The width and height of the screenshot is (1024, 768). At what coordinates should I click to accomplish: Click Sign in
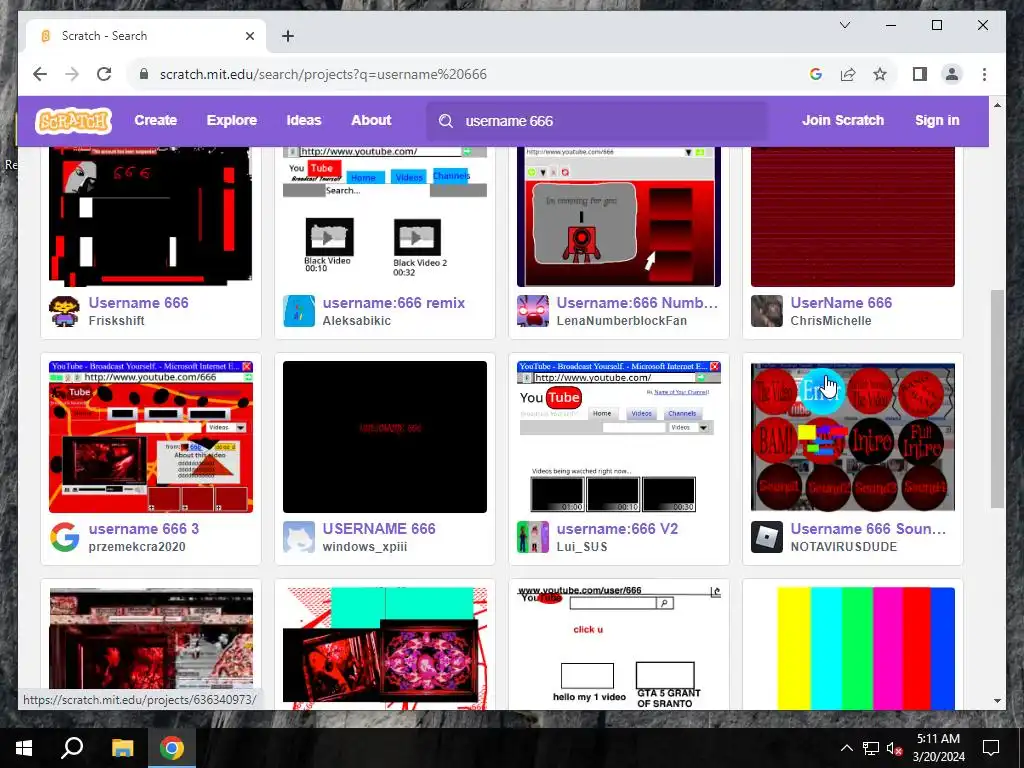[x=937, y=120]
